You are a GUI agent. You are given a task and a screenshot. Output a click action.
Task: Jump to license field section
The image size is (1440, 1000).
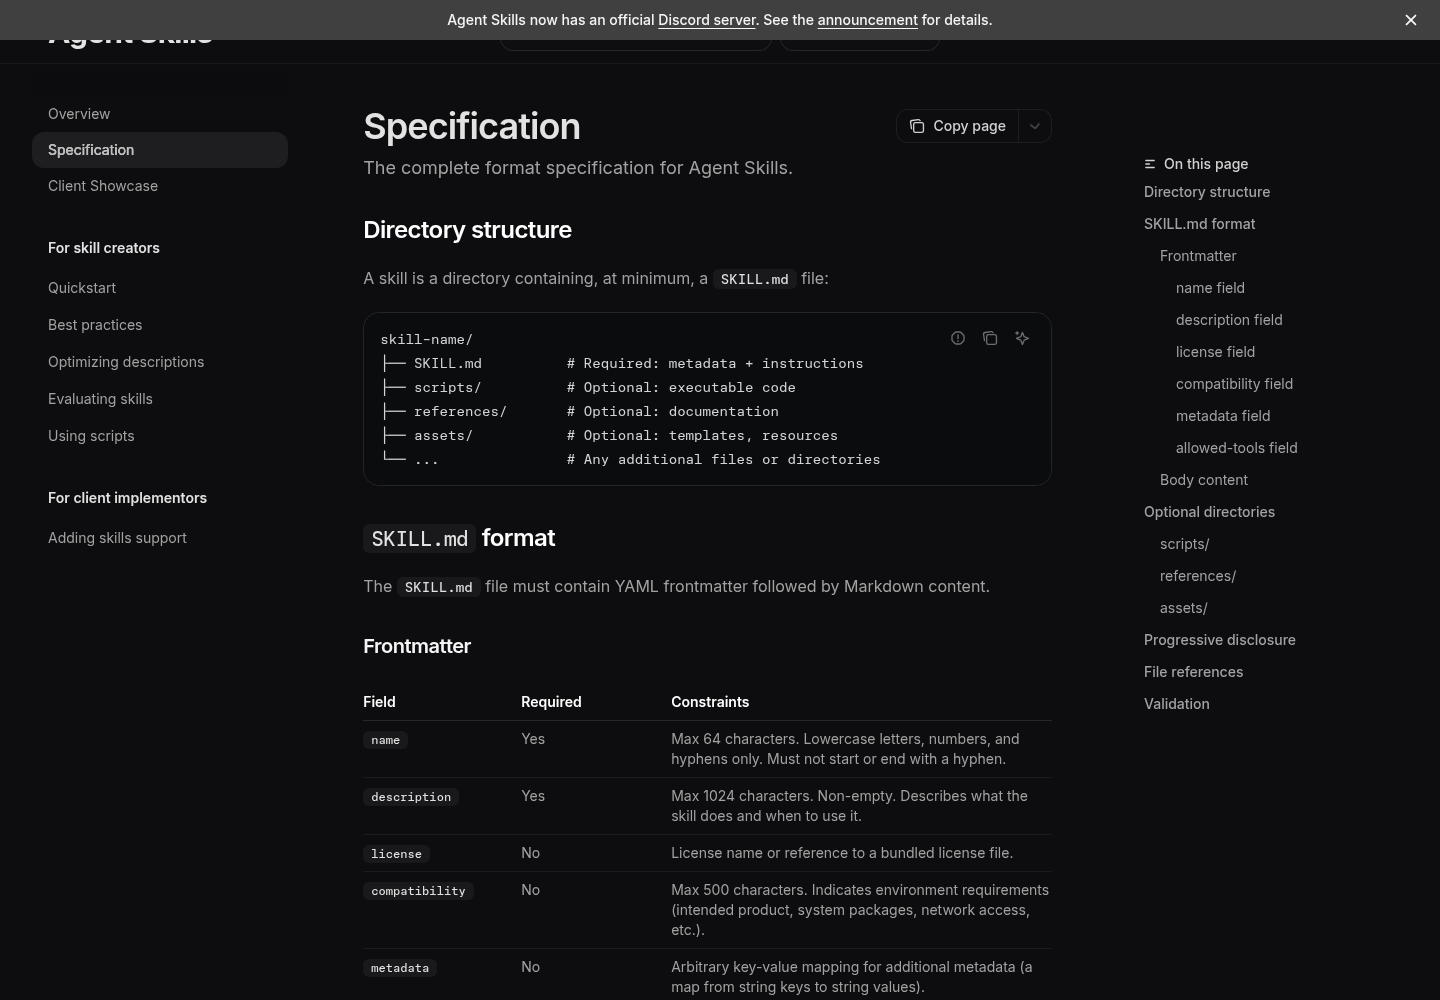coord(1215,352)
